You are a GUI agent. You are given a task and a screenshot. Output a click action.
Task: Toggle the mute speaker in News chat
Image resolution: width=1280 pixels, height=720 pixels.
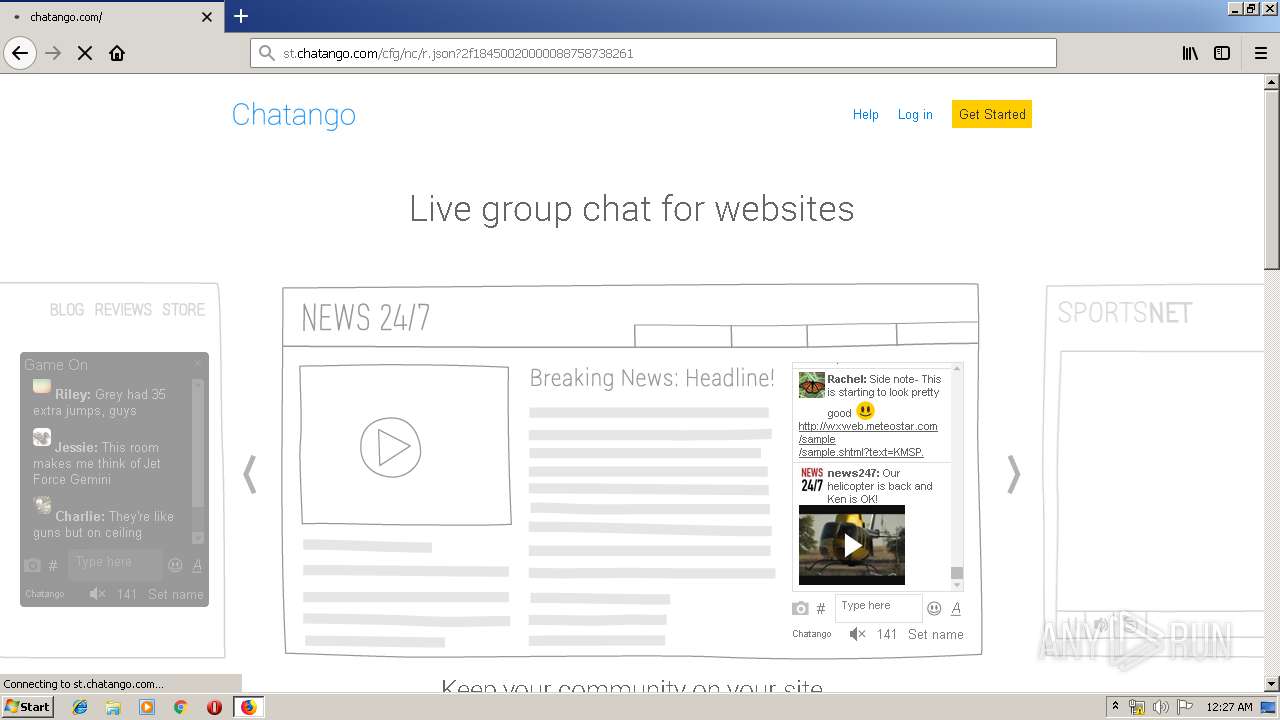(857, 634)
